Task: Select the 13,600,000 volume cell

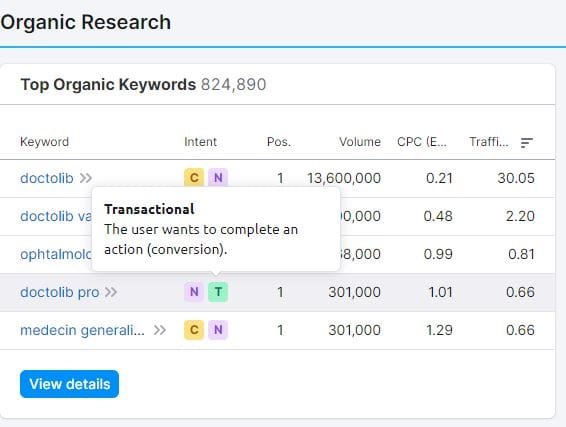Action: (x=344, y=178)
